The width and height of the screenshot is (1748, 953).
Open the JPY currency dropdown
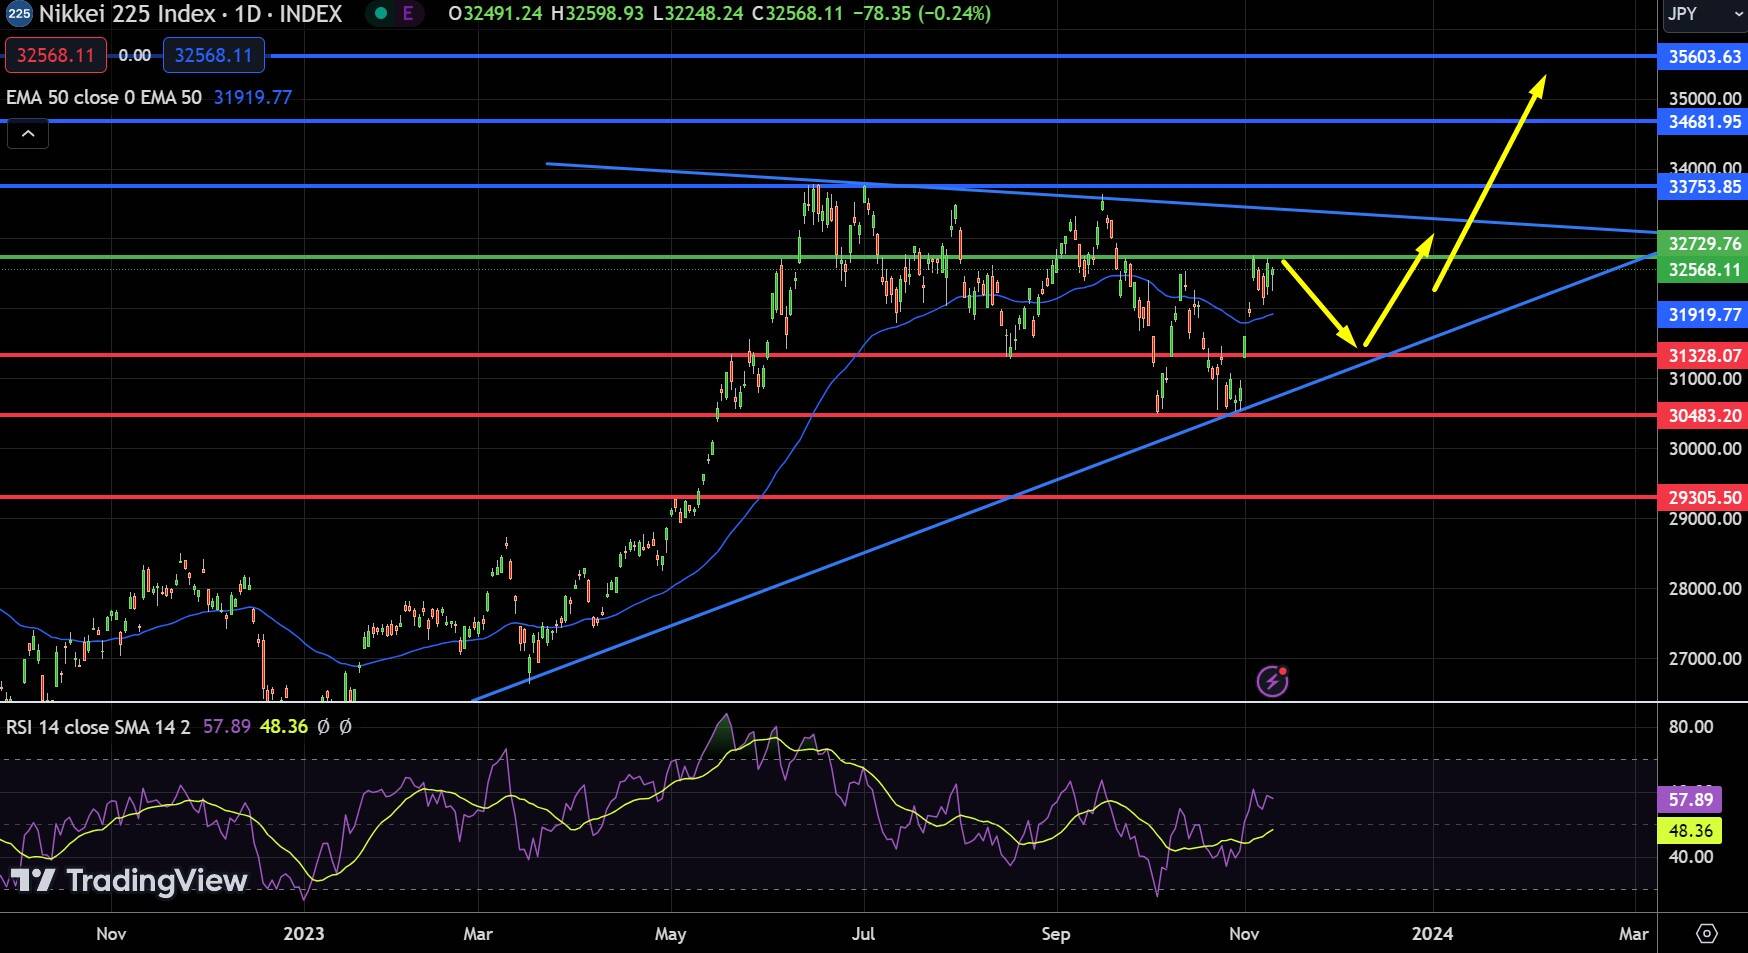(x=1704, y=14)
